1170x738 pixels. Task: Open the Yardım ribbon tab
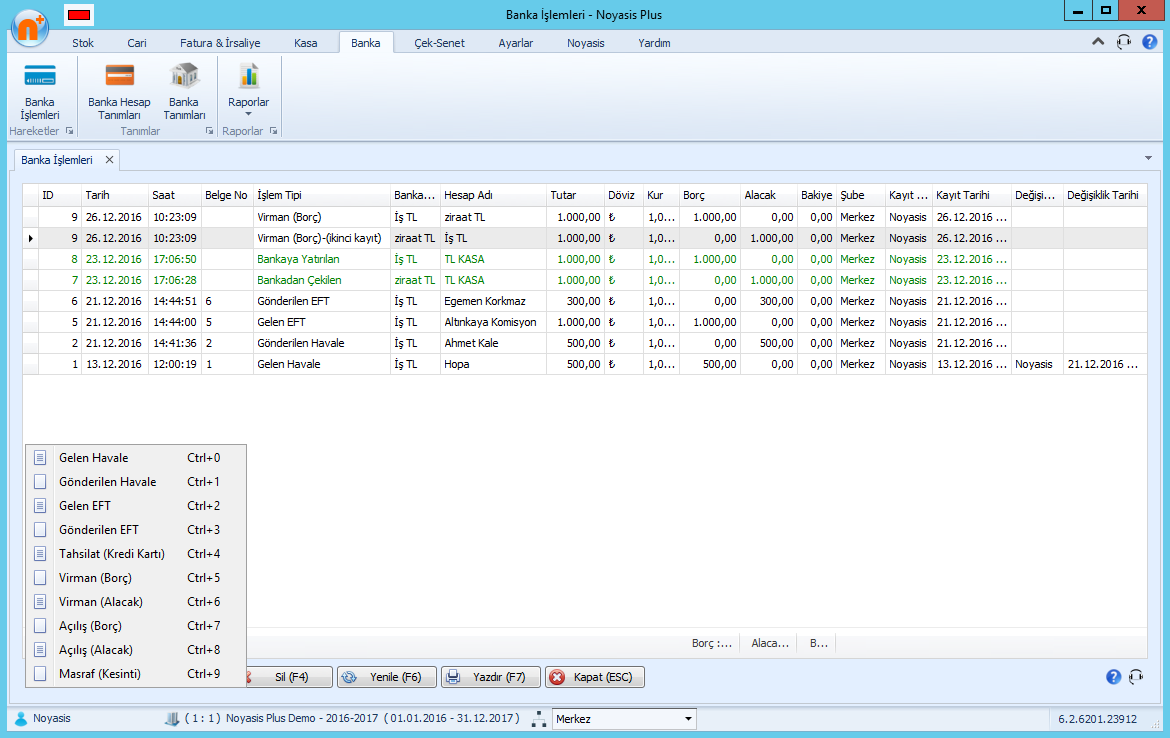(x=654, y=43)
